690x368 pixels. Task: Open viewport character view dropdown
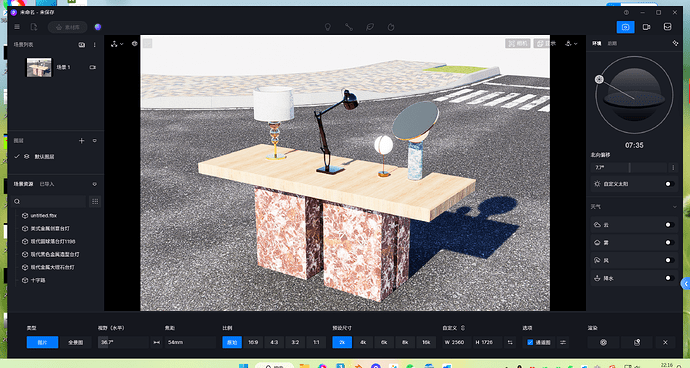[x=571, y=44]
